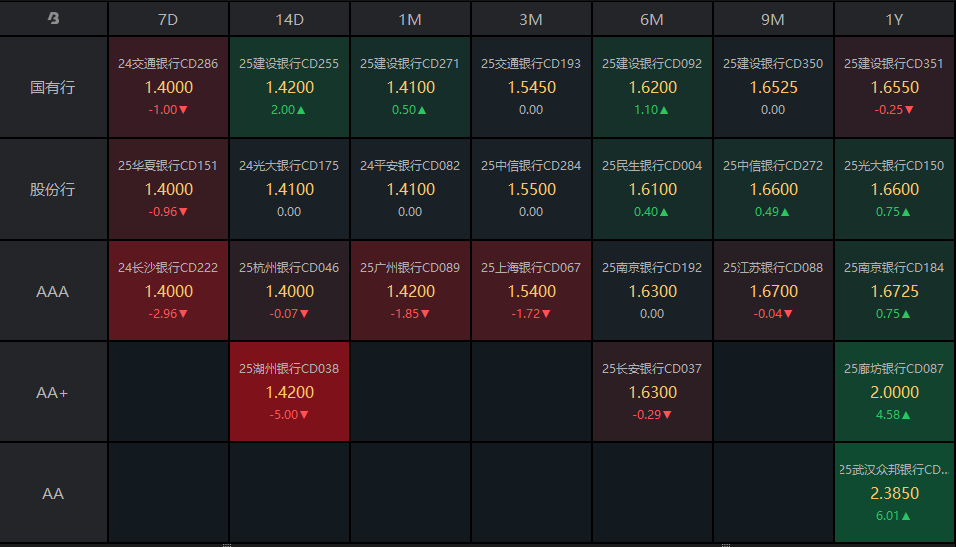Image resolution: width=956 pixels, height=547 pixels.
Task: Click the 2.3850 yield value
Action: point(894,493)
